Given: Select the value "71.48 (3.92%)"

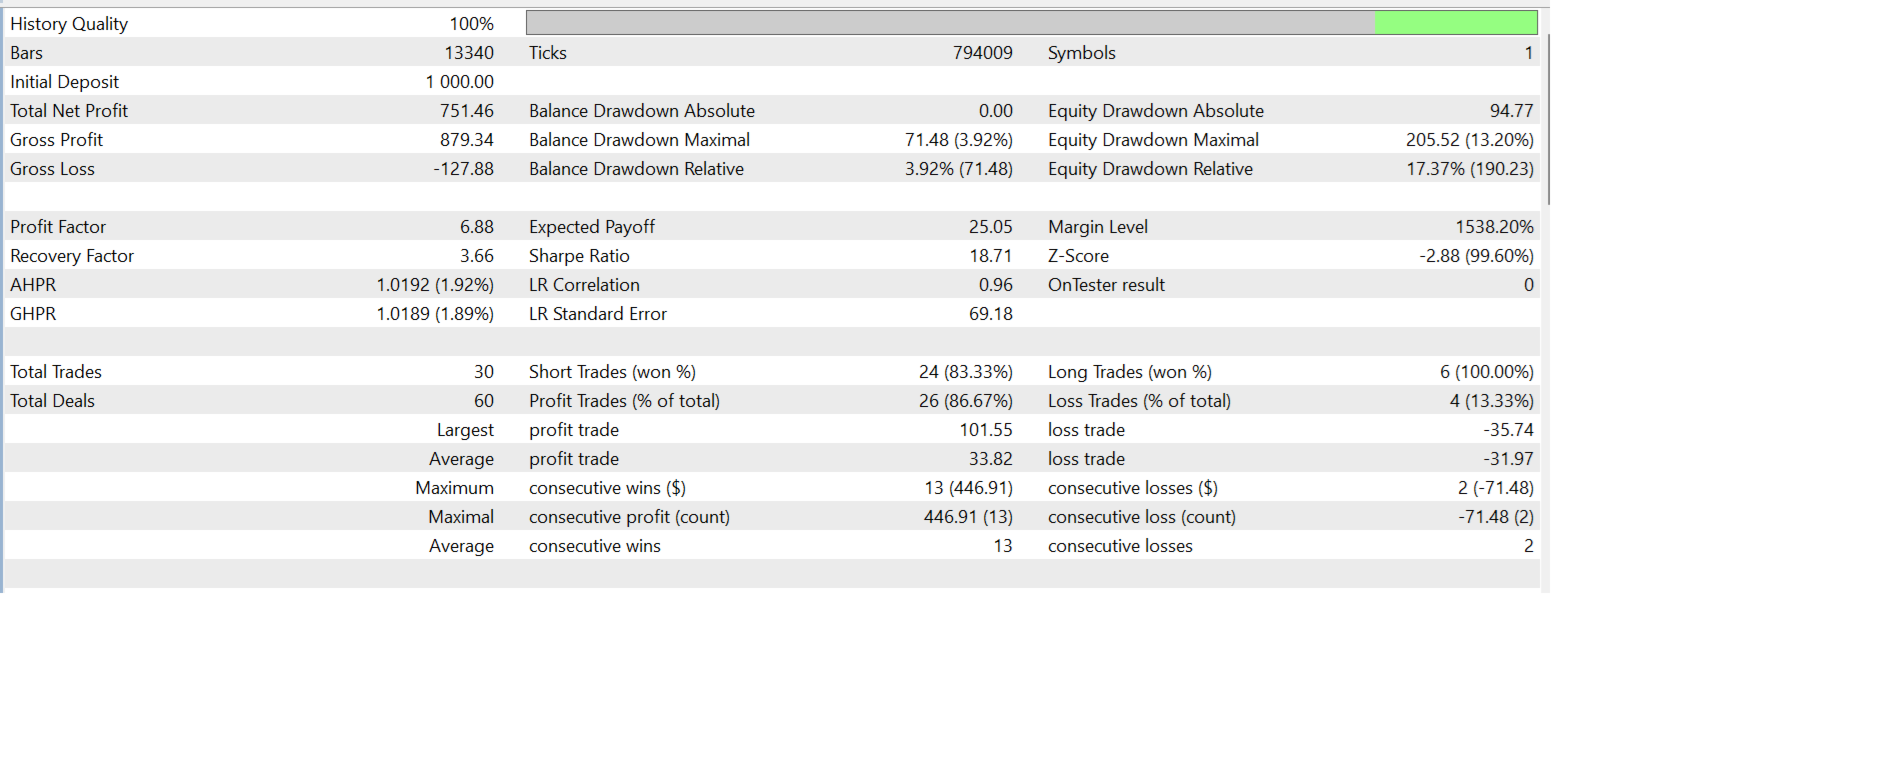Looking at the screenshot, I should pos(958,140).
